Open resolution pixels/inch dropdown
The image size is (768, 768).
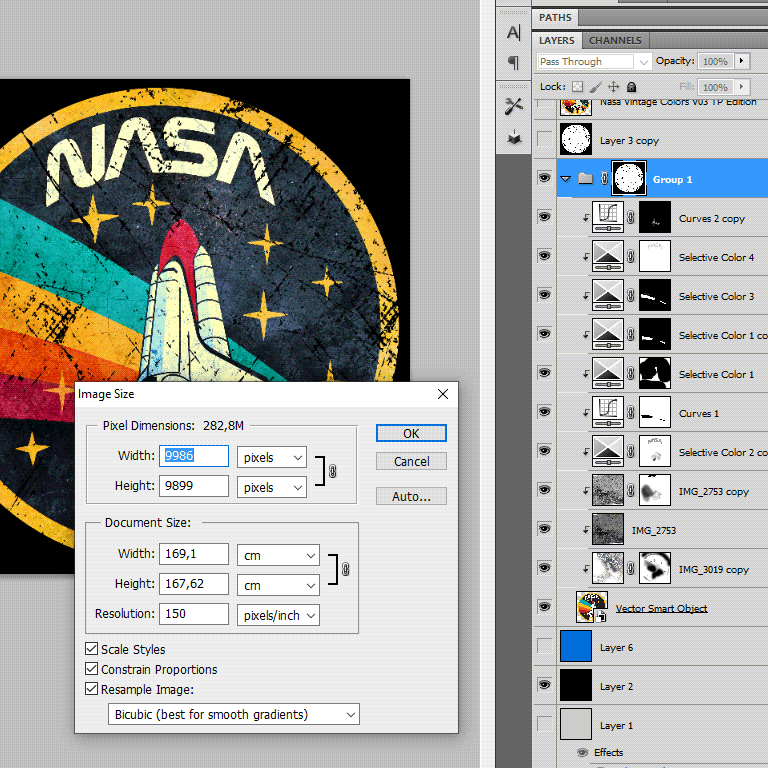click(x=278, y=615)
